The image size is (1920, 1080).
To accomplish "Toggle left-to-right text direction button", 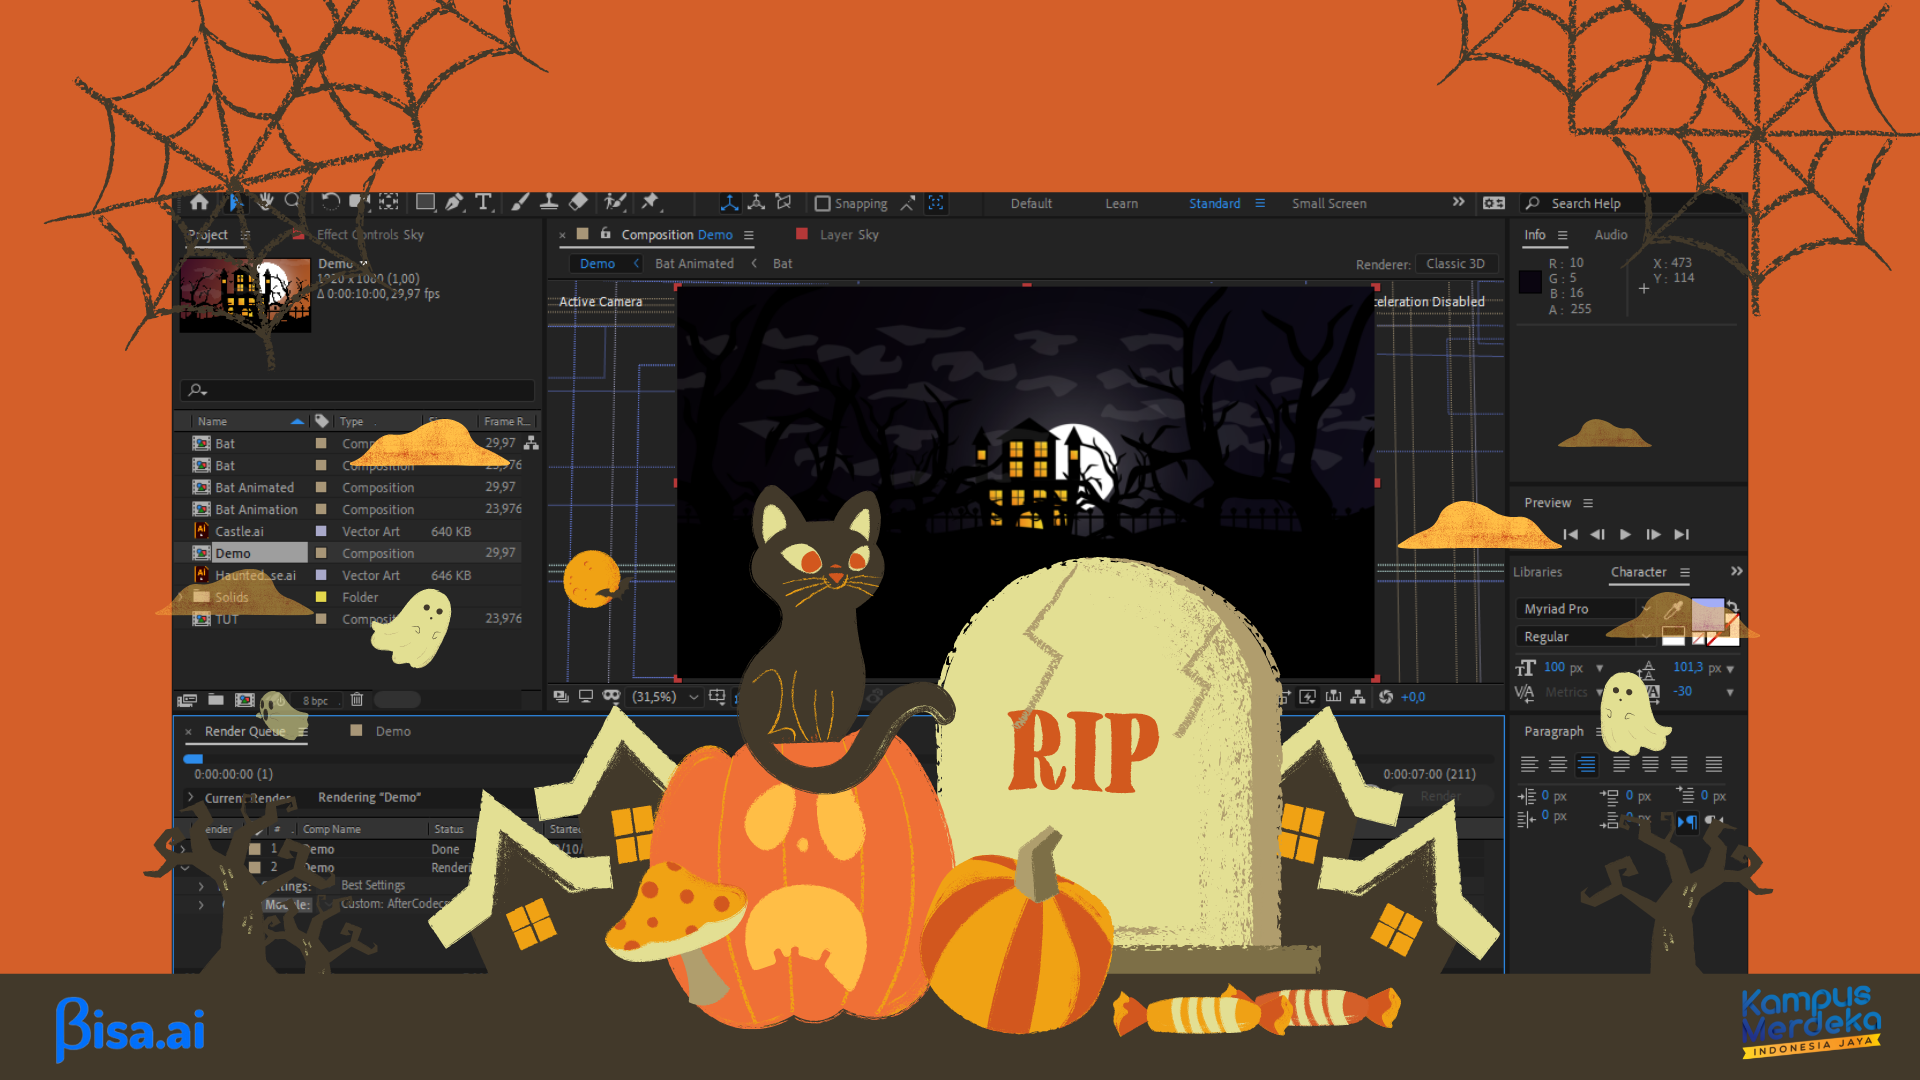I will pos(1687,822).
